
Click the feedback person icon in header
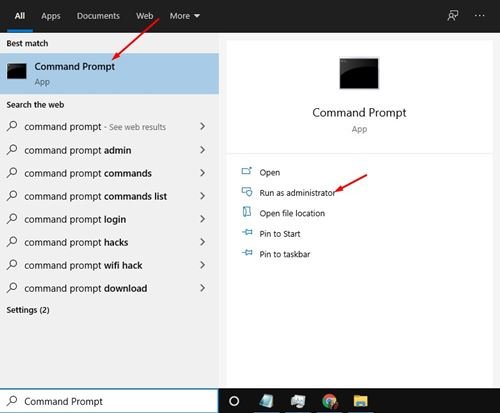point(453,15)
